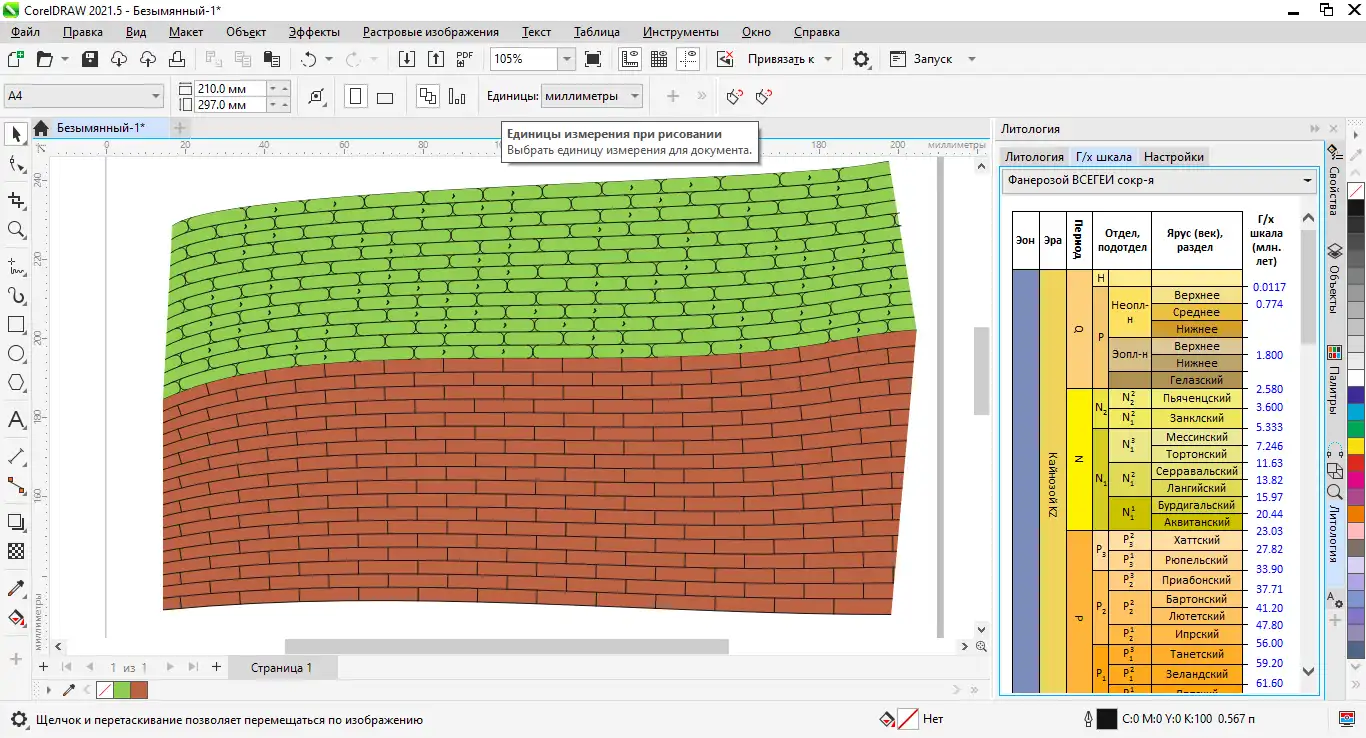Screen dimensions: 1366x738
Task: Import a file into document
Action: click(407, 59)
